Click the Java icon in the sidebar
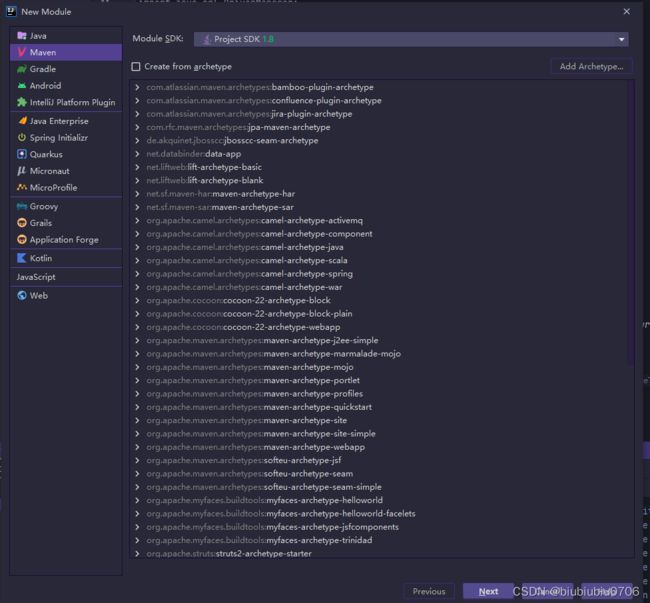The image size is (650, 603). 22,36
